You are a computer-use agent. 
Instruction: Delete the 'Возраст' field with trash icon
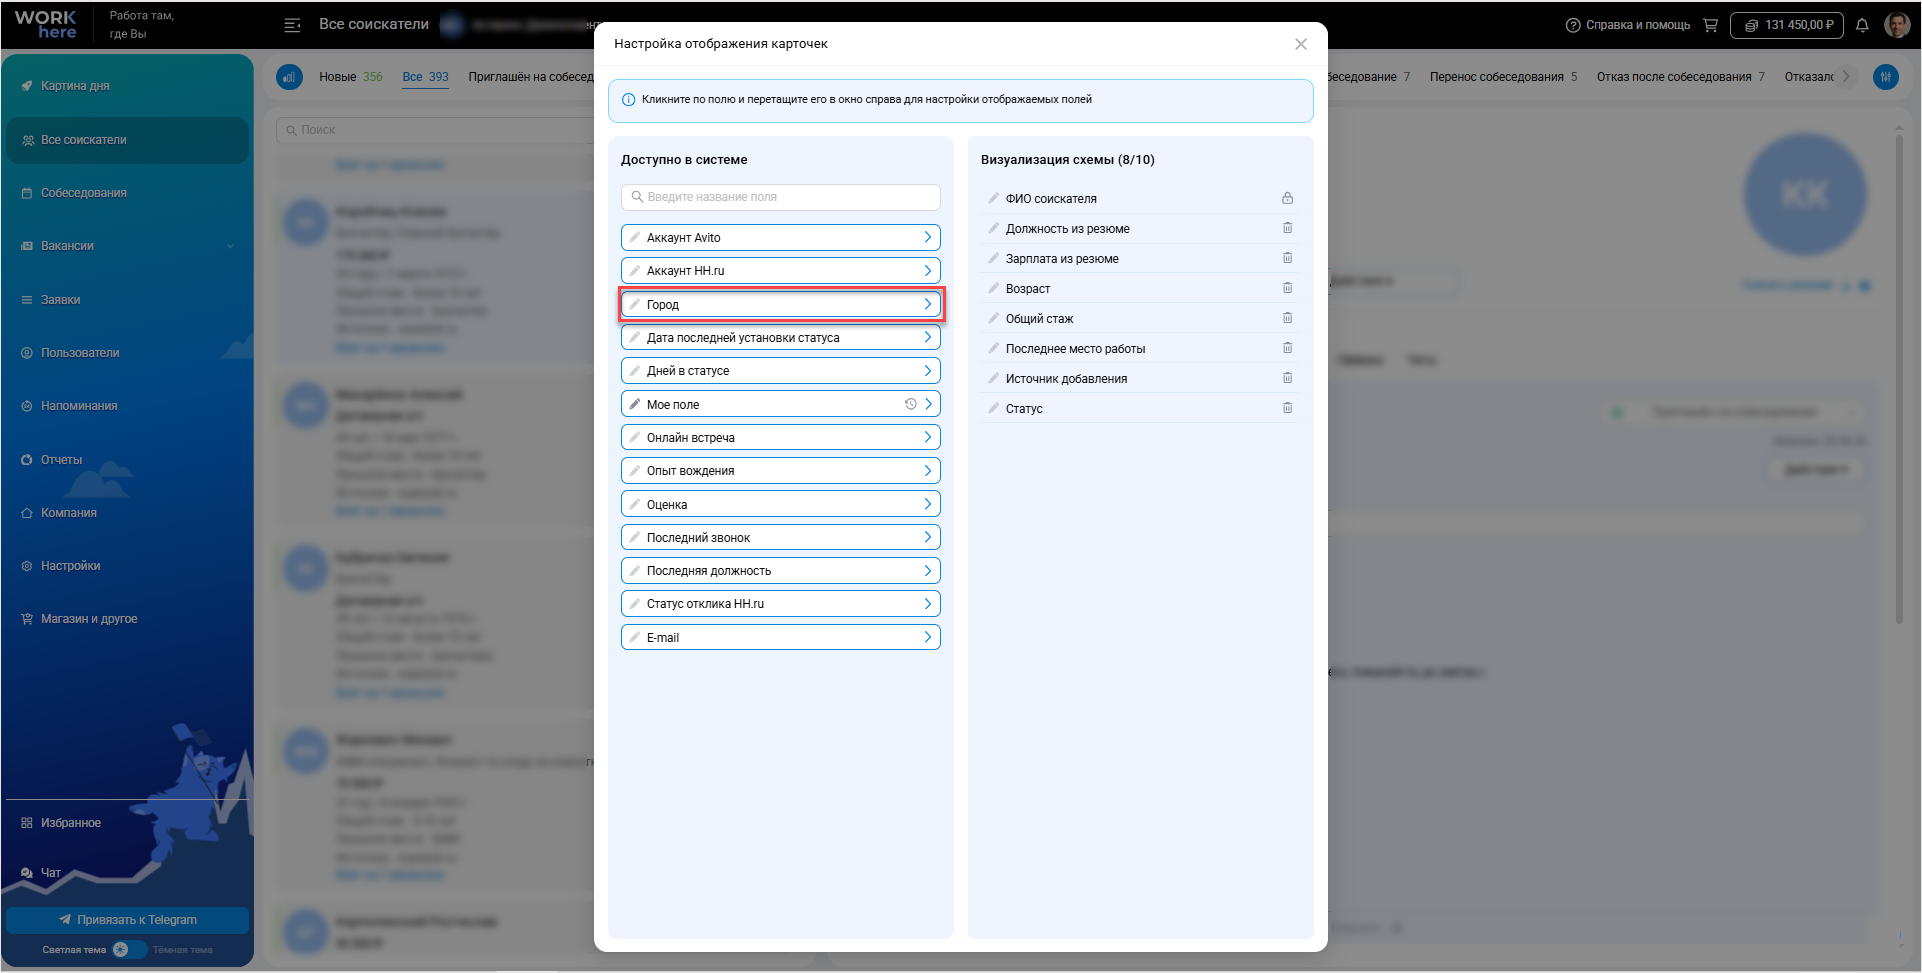(1287, 288)
